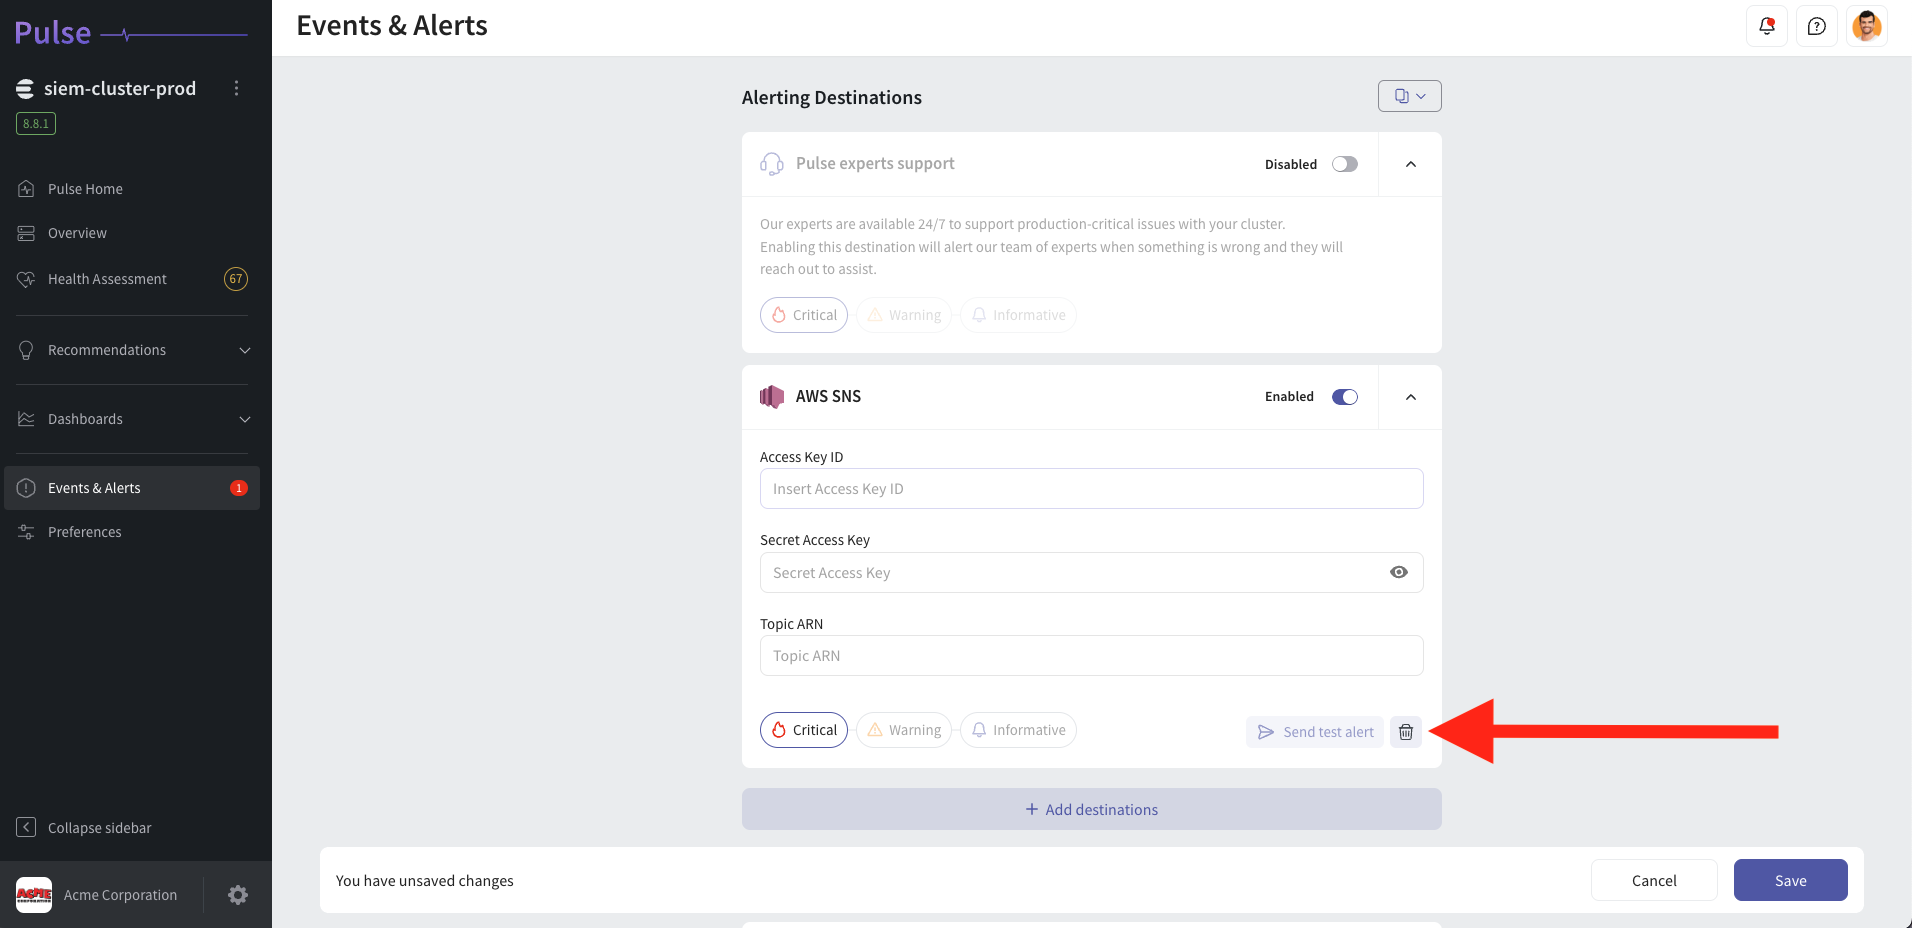This screenshot has height=928, width=1912.
Task: Click Add destinations
Action: pyautogui.click(x=1090, y=809)
